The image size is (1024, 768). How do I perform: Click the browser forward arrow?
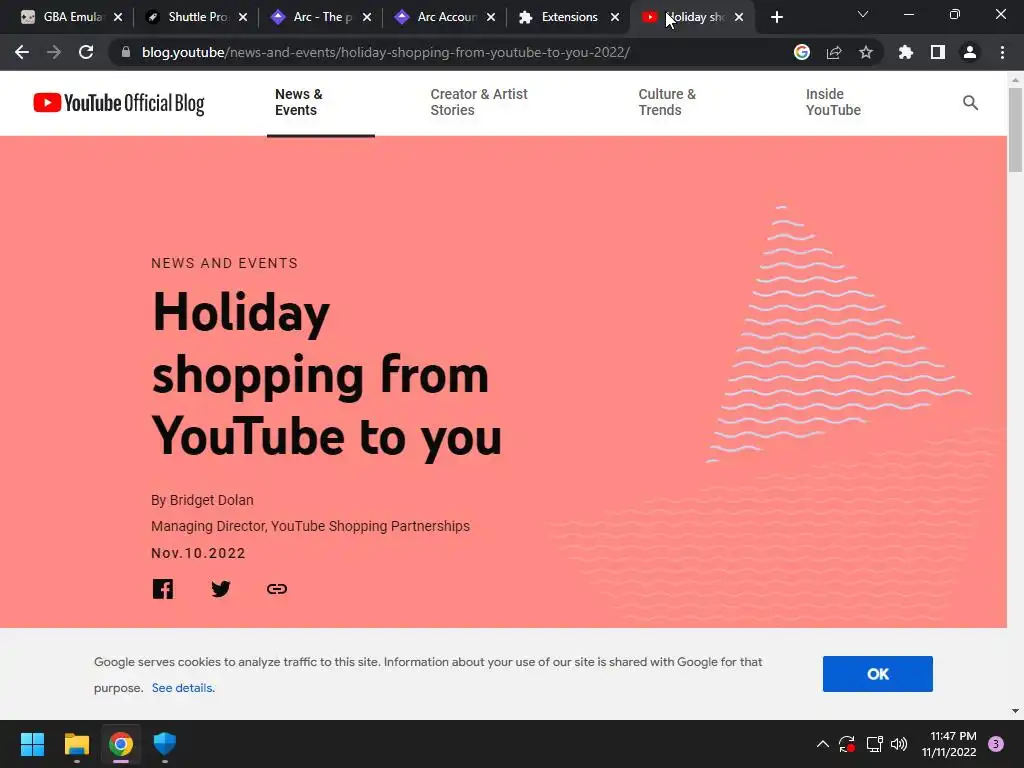click(54, 52)
